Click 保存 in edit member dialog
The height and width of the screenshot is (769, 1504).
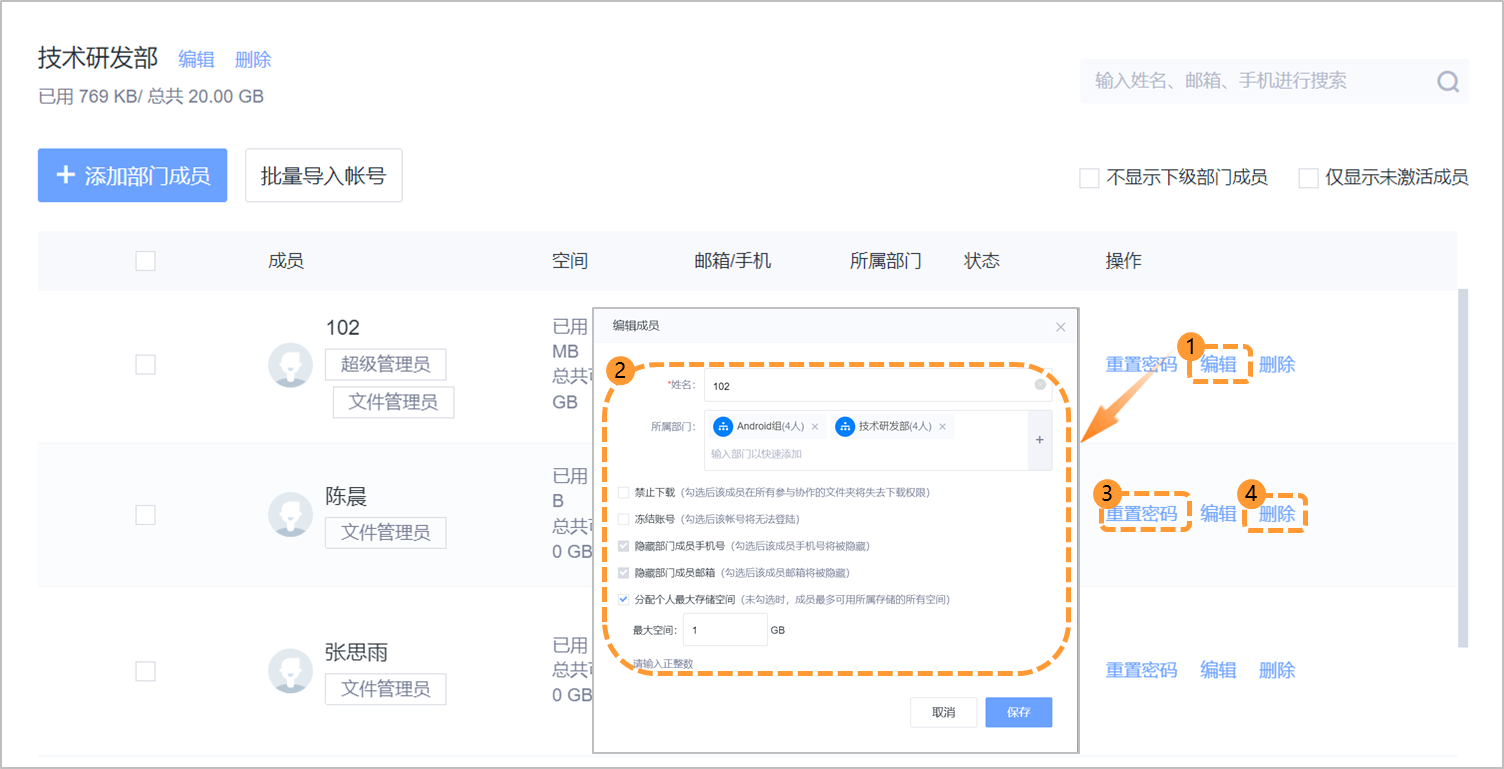[1018, 712]
